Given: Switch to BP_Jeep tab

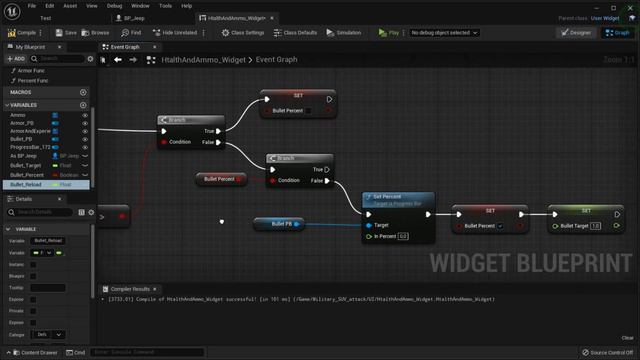Looking at the screenshot, I should (131, 18).
